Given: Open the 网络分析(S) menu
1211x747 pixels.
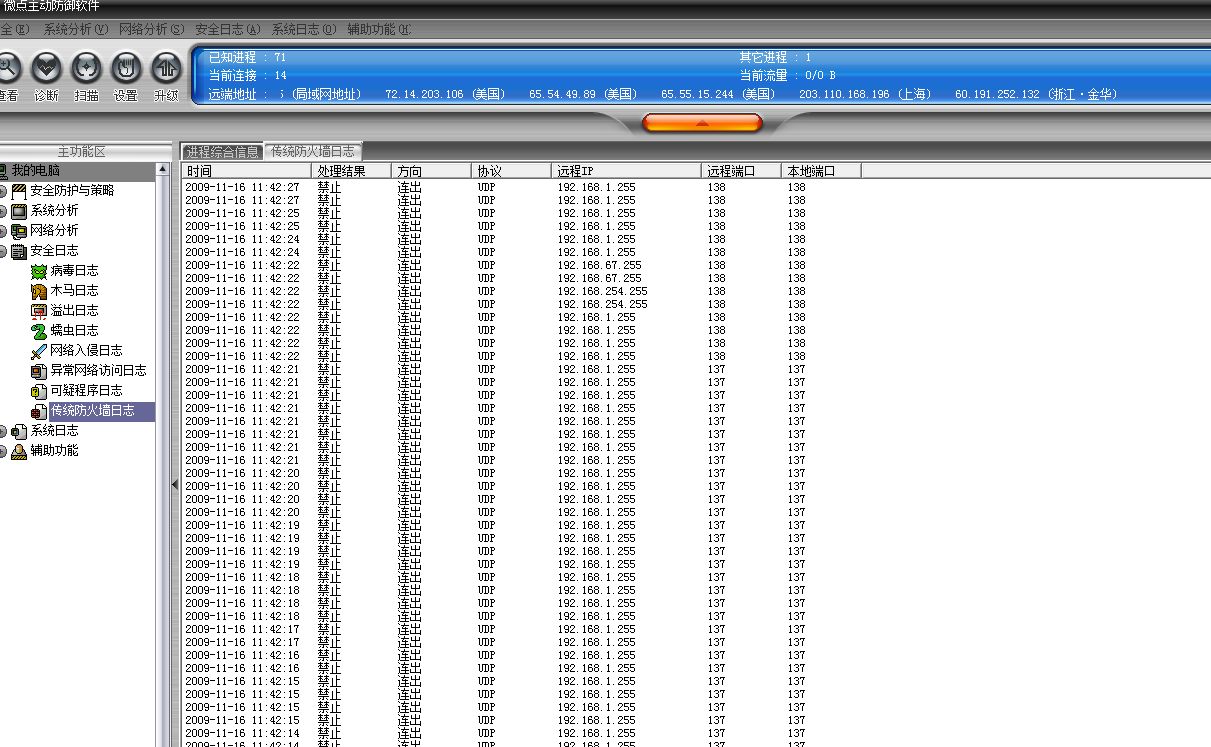Looking at the screenshot, I should pos(151,30).
